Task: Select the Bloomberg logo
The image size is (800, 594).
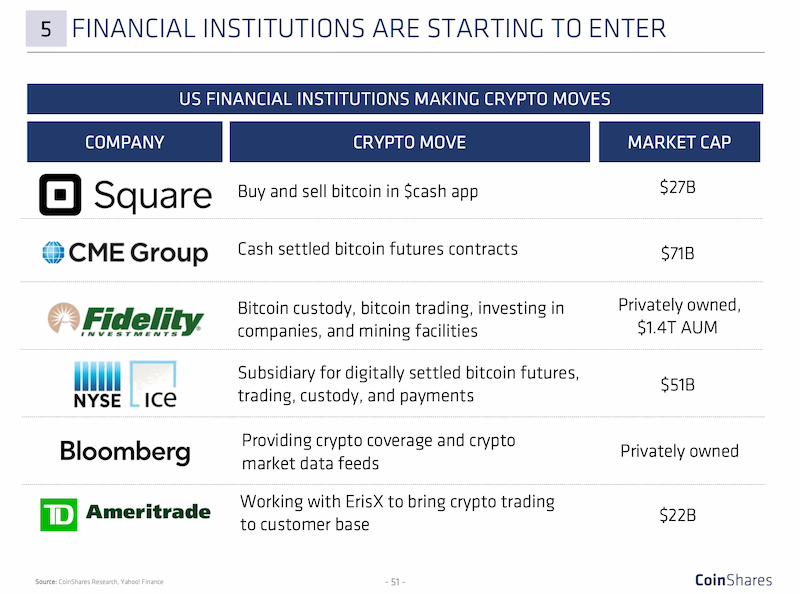Action: click(125, 452)
